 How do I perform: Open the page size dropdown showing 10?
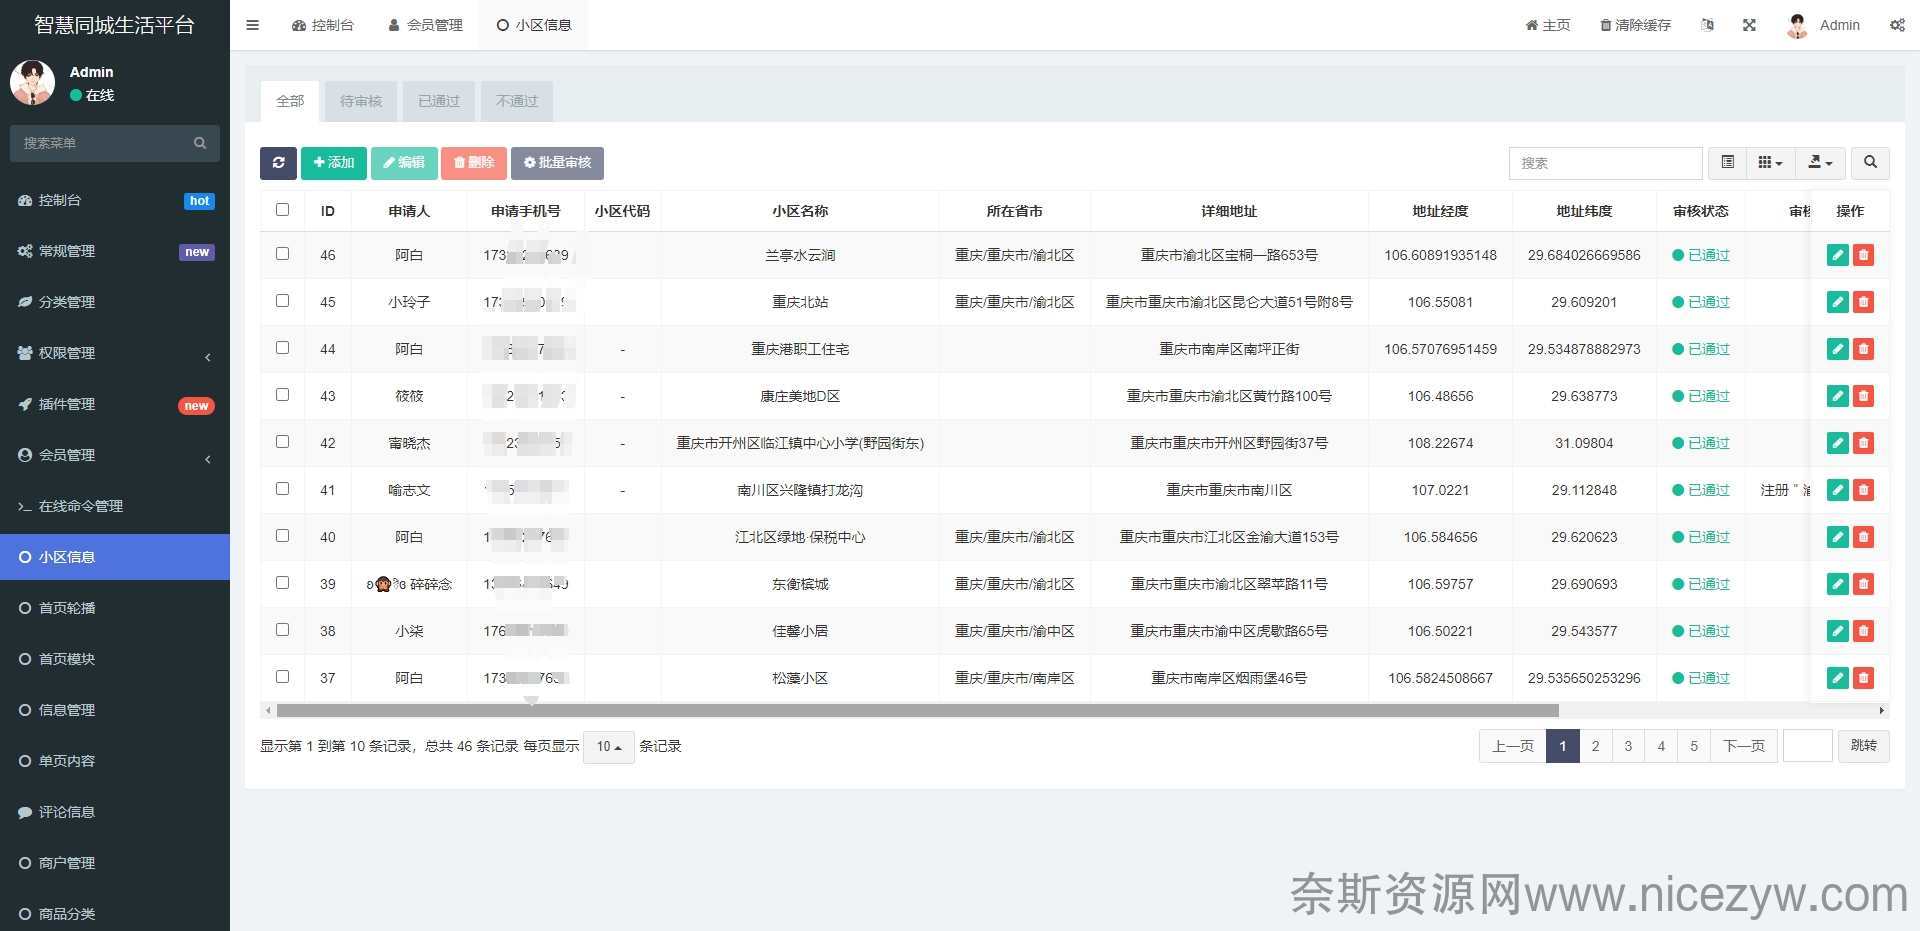click(x=608, y=747)
